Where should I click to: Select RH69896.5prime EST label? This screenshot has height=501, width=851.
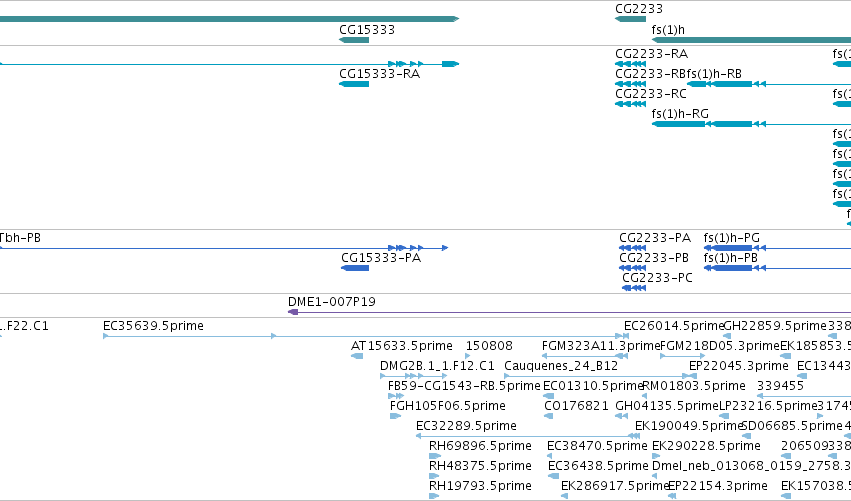pos(480,446)
